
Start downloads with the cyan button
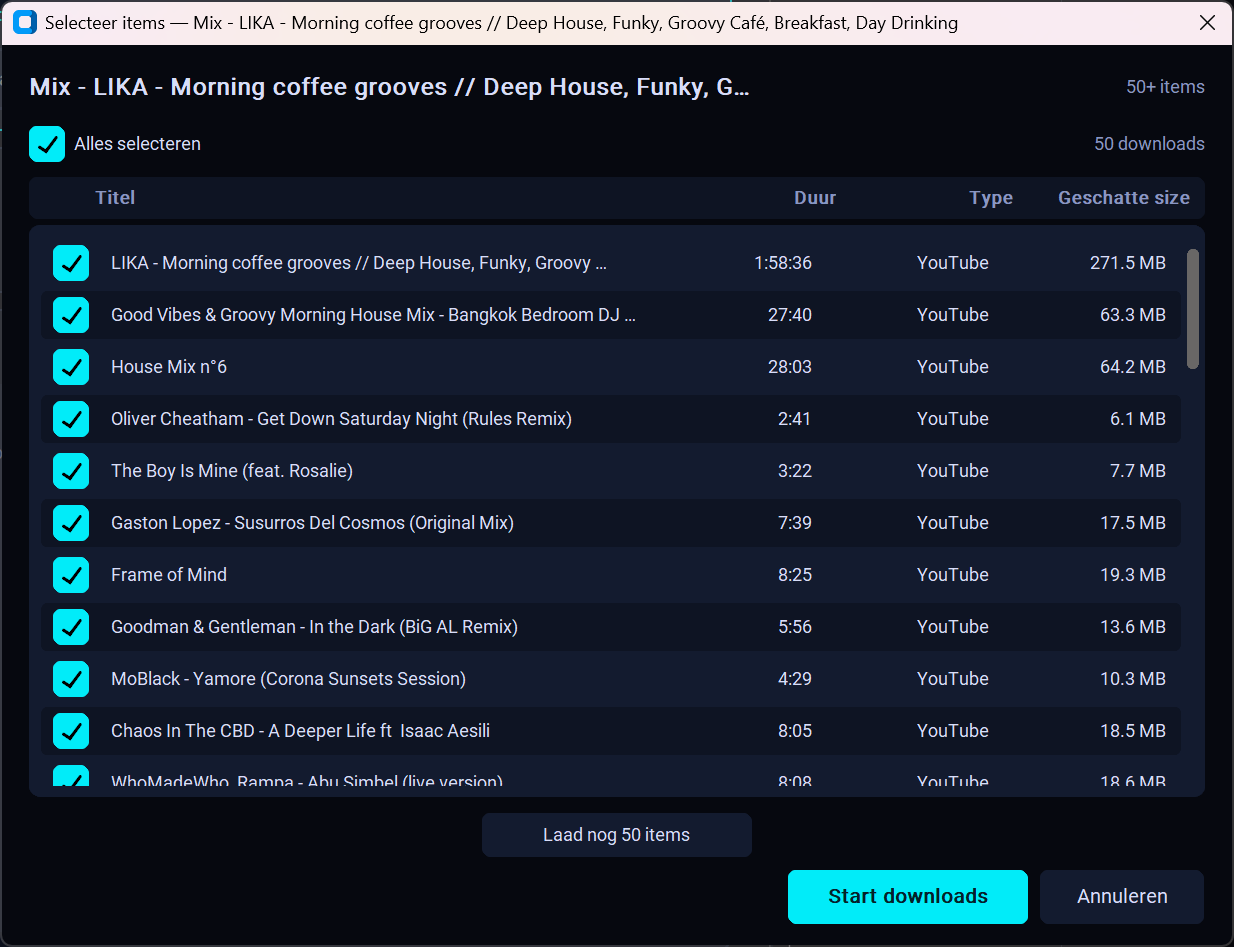point(908,897)
